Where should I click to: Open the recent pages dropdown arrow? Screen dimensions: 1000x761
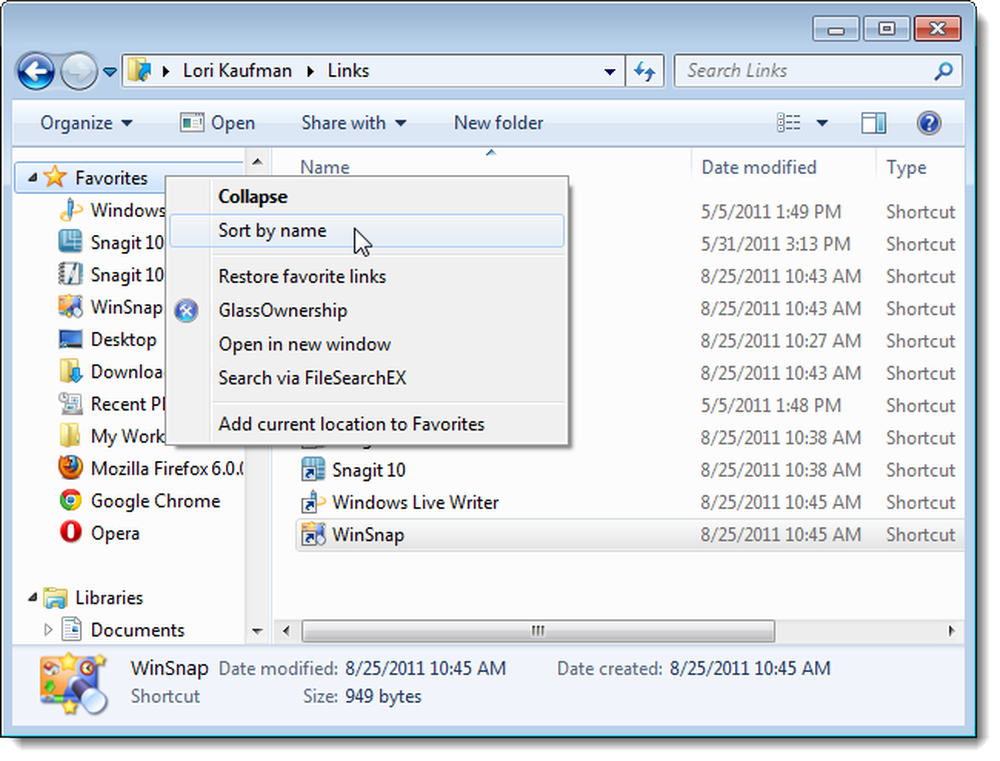tap(110, 72)
